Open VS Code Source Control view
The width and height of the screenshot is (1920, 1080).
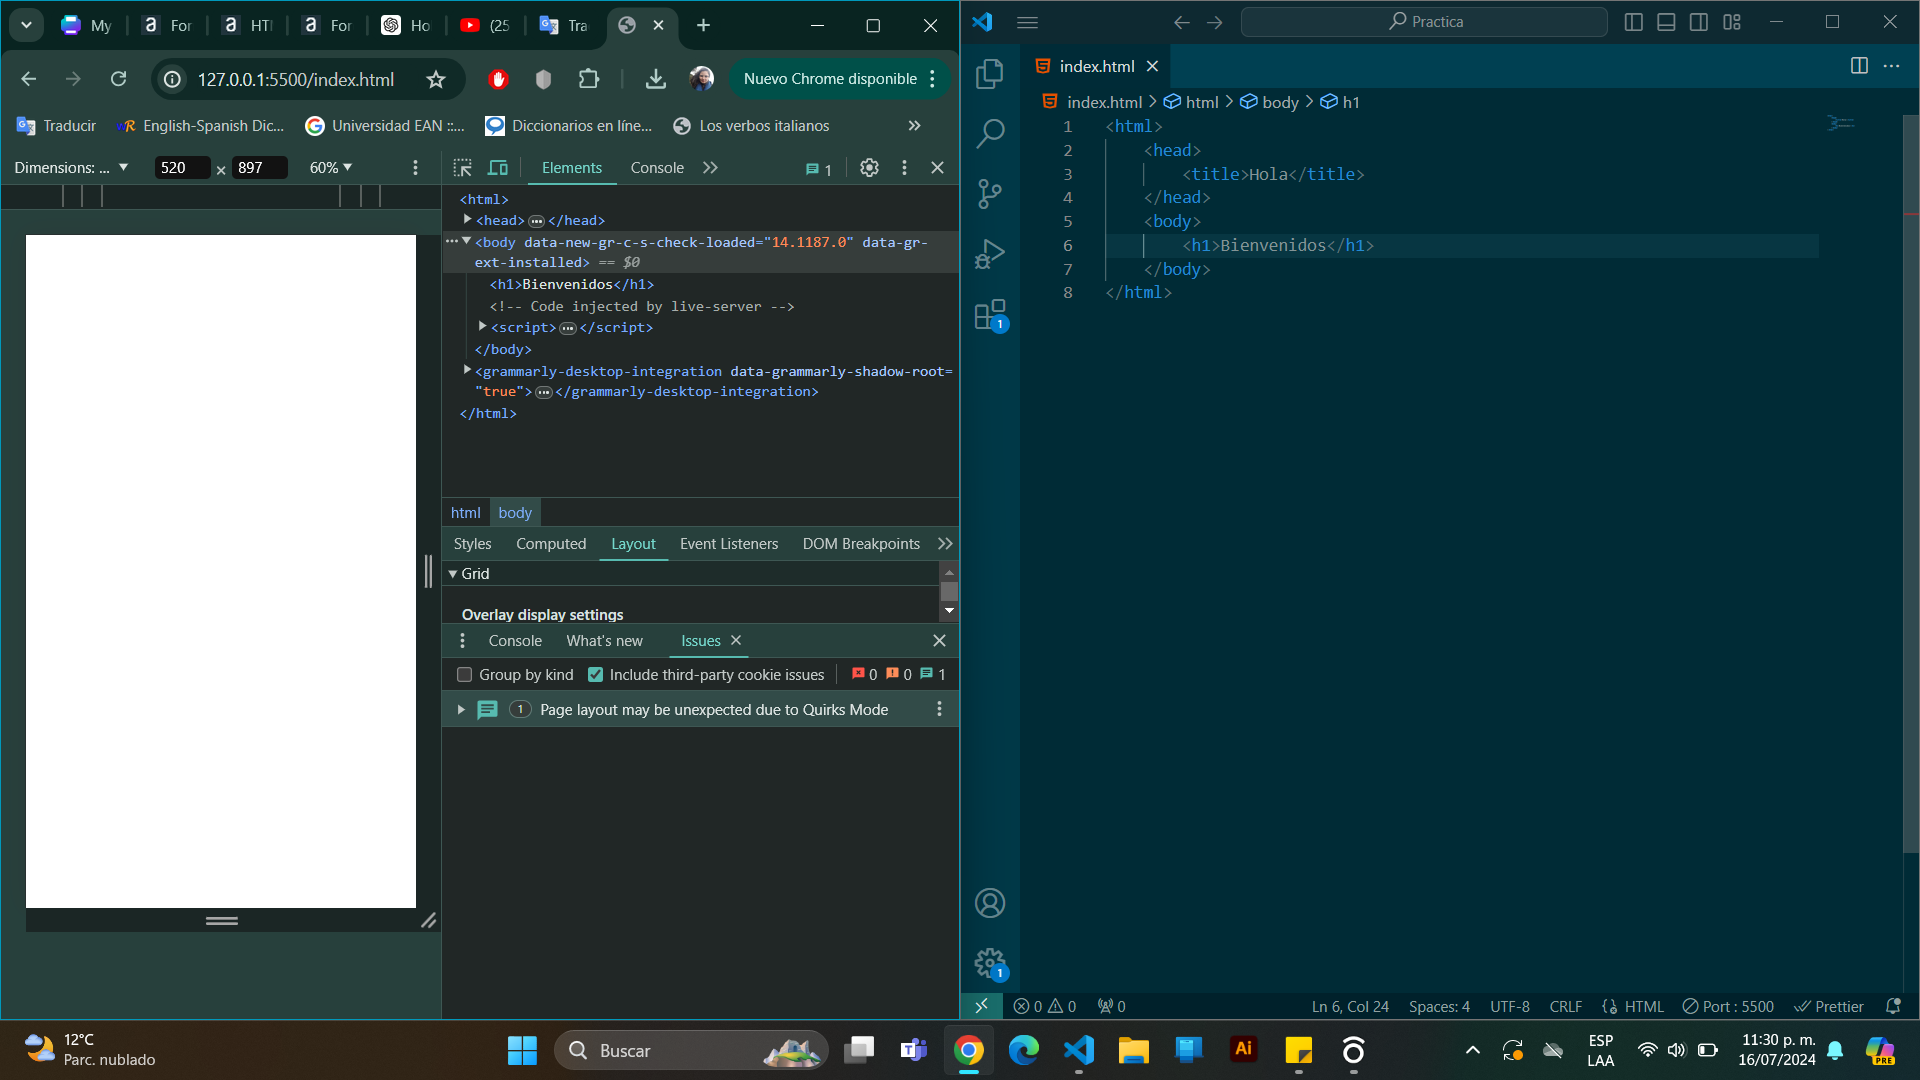990,193
